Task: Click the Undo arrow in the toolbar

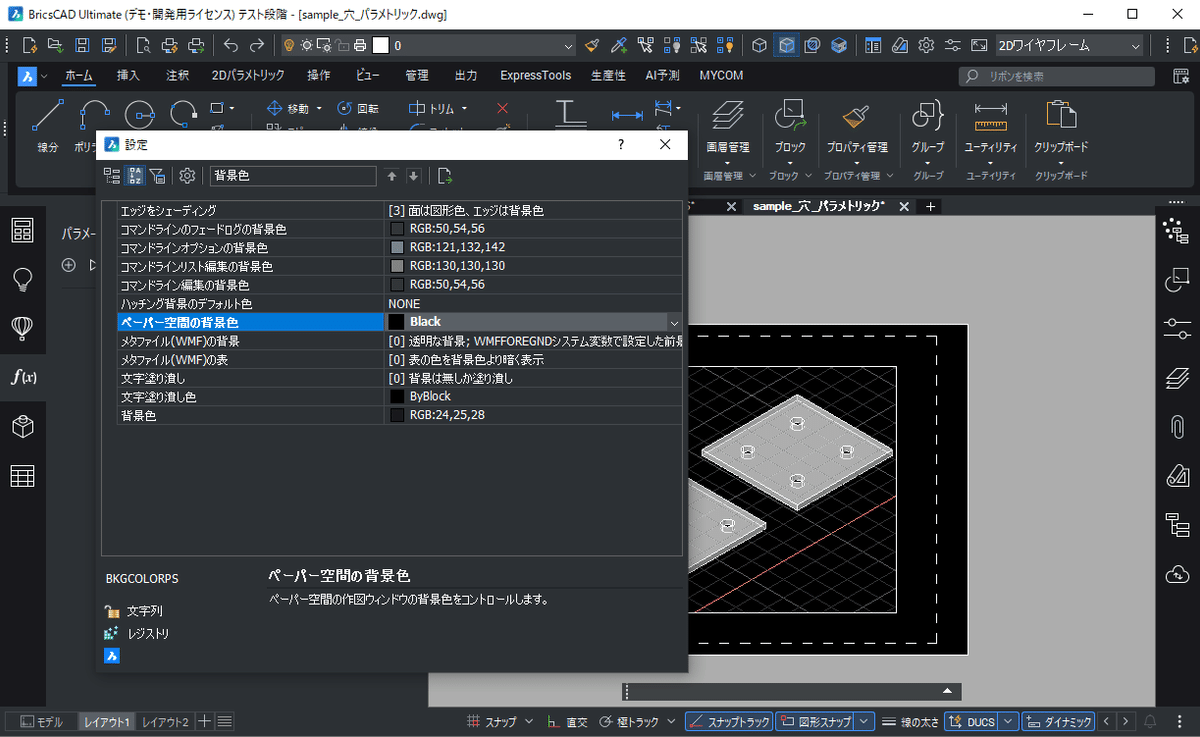Action: 231,45
